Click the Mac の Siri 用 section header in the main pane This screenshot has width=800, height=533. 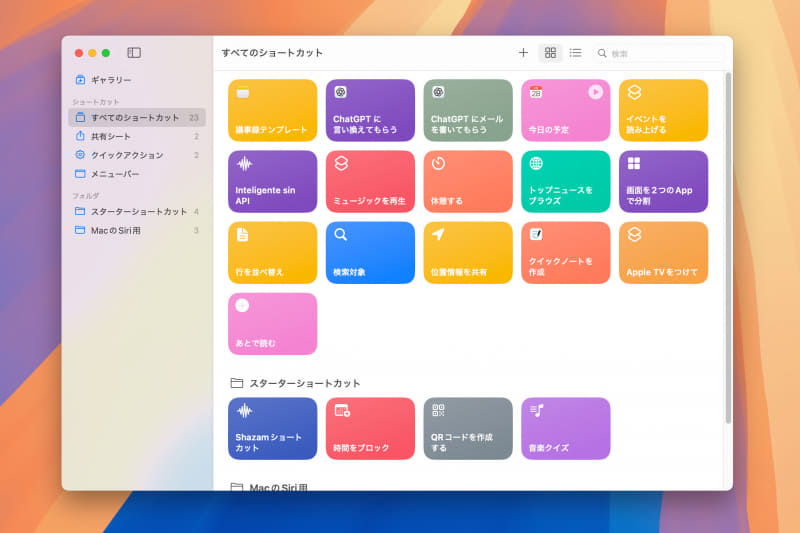[x=269, y=487]
